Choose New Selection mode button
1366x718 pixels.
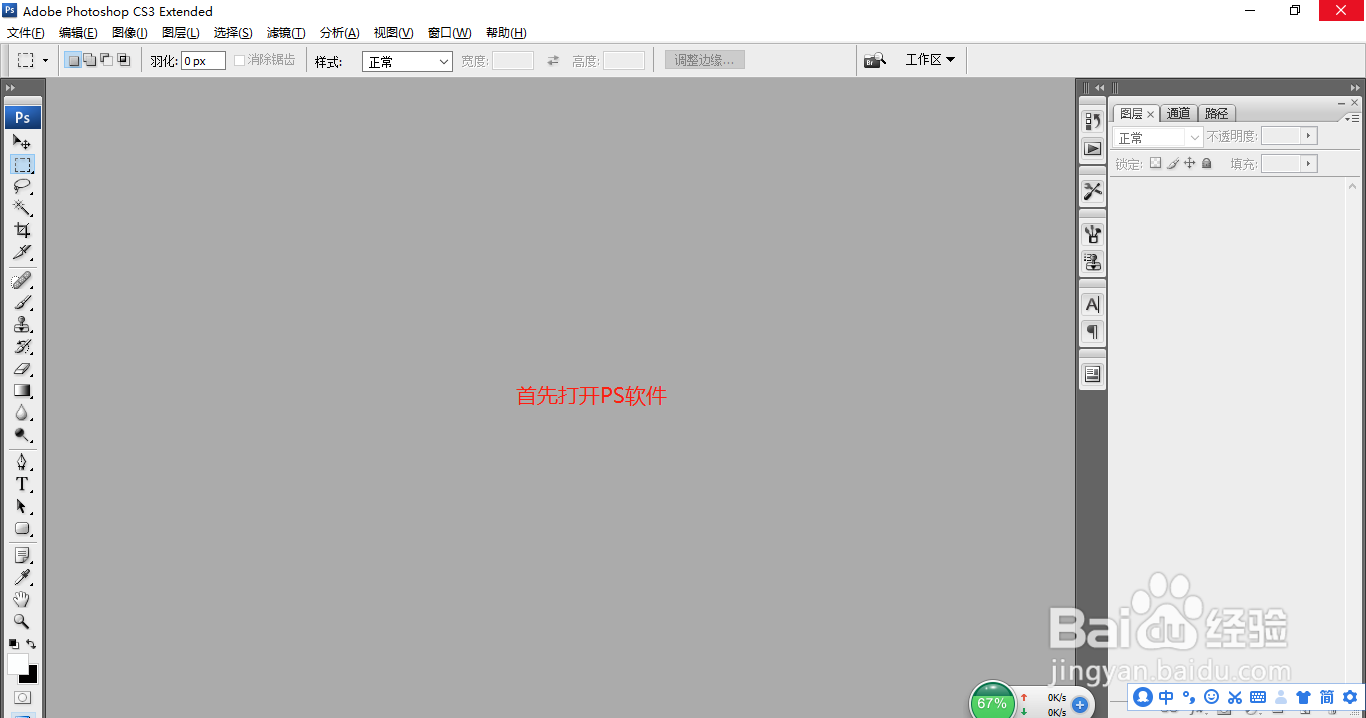[x=73, y=60]
